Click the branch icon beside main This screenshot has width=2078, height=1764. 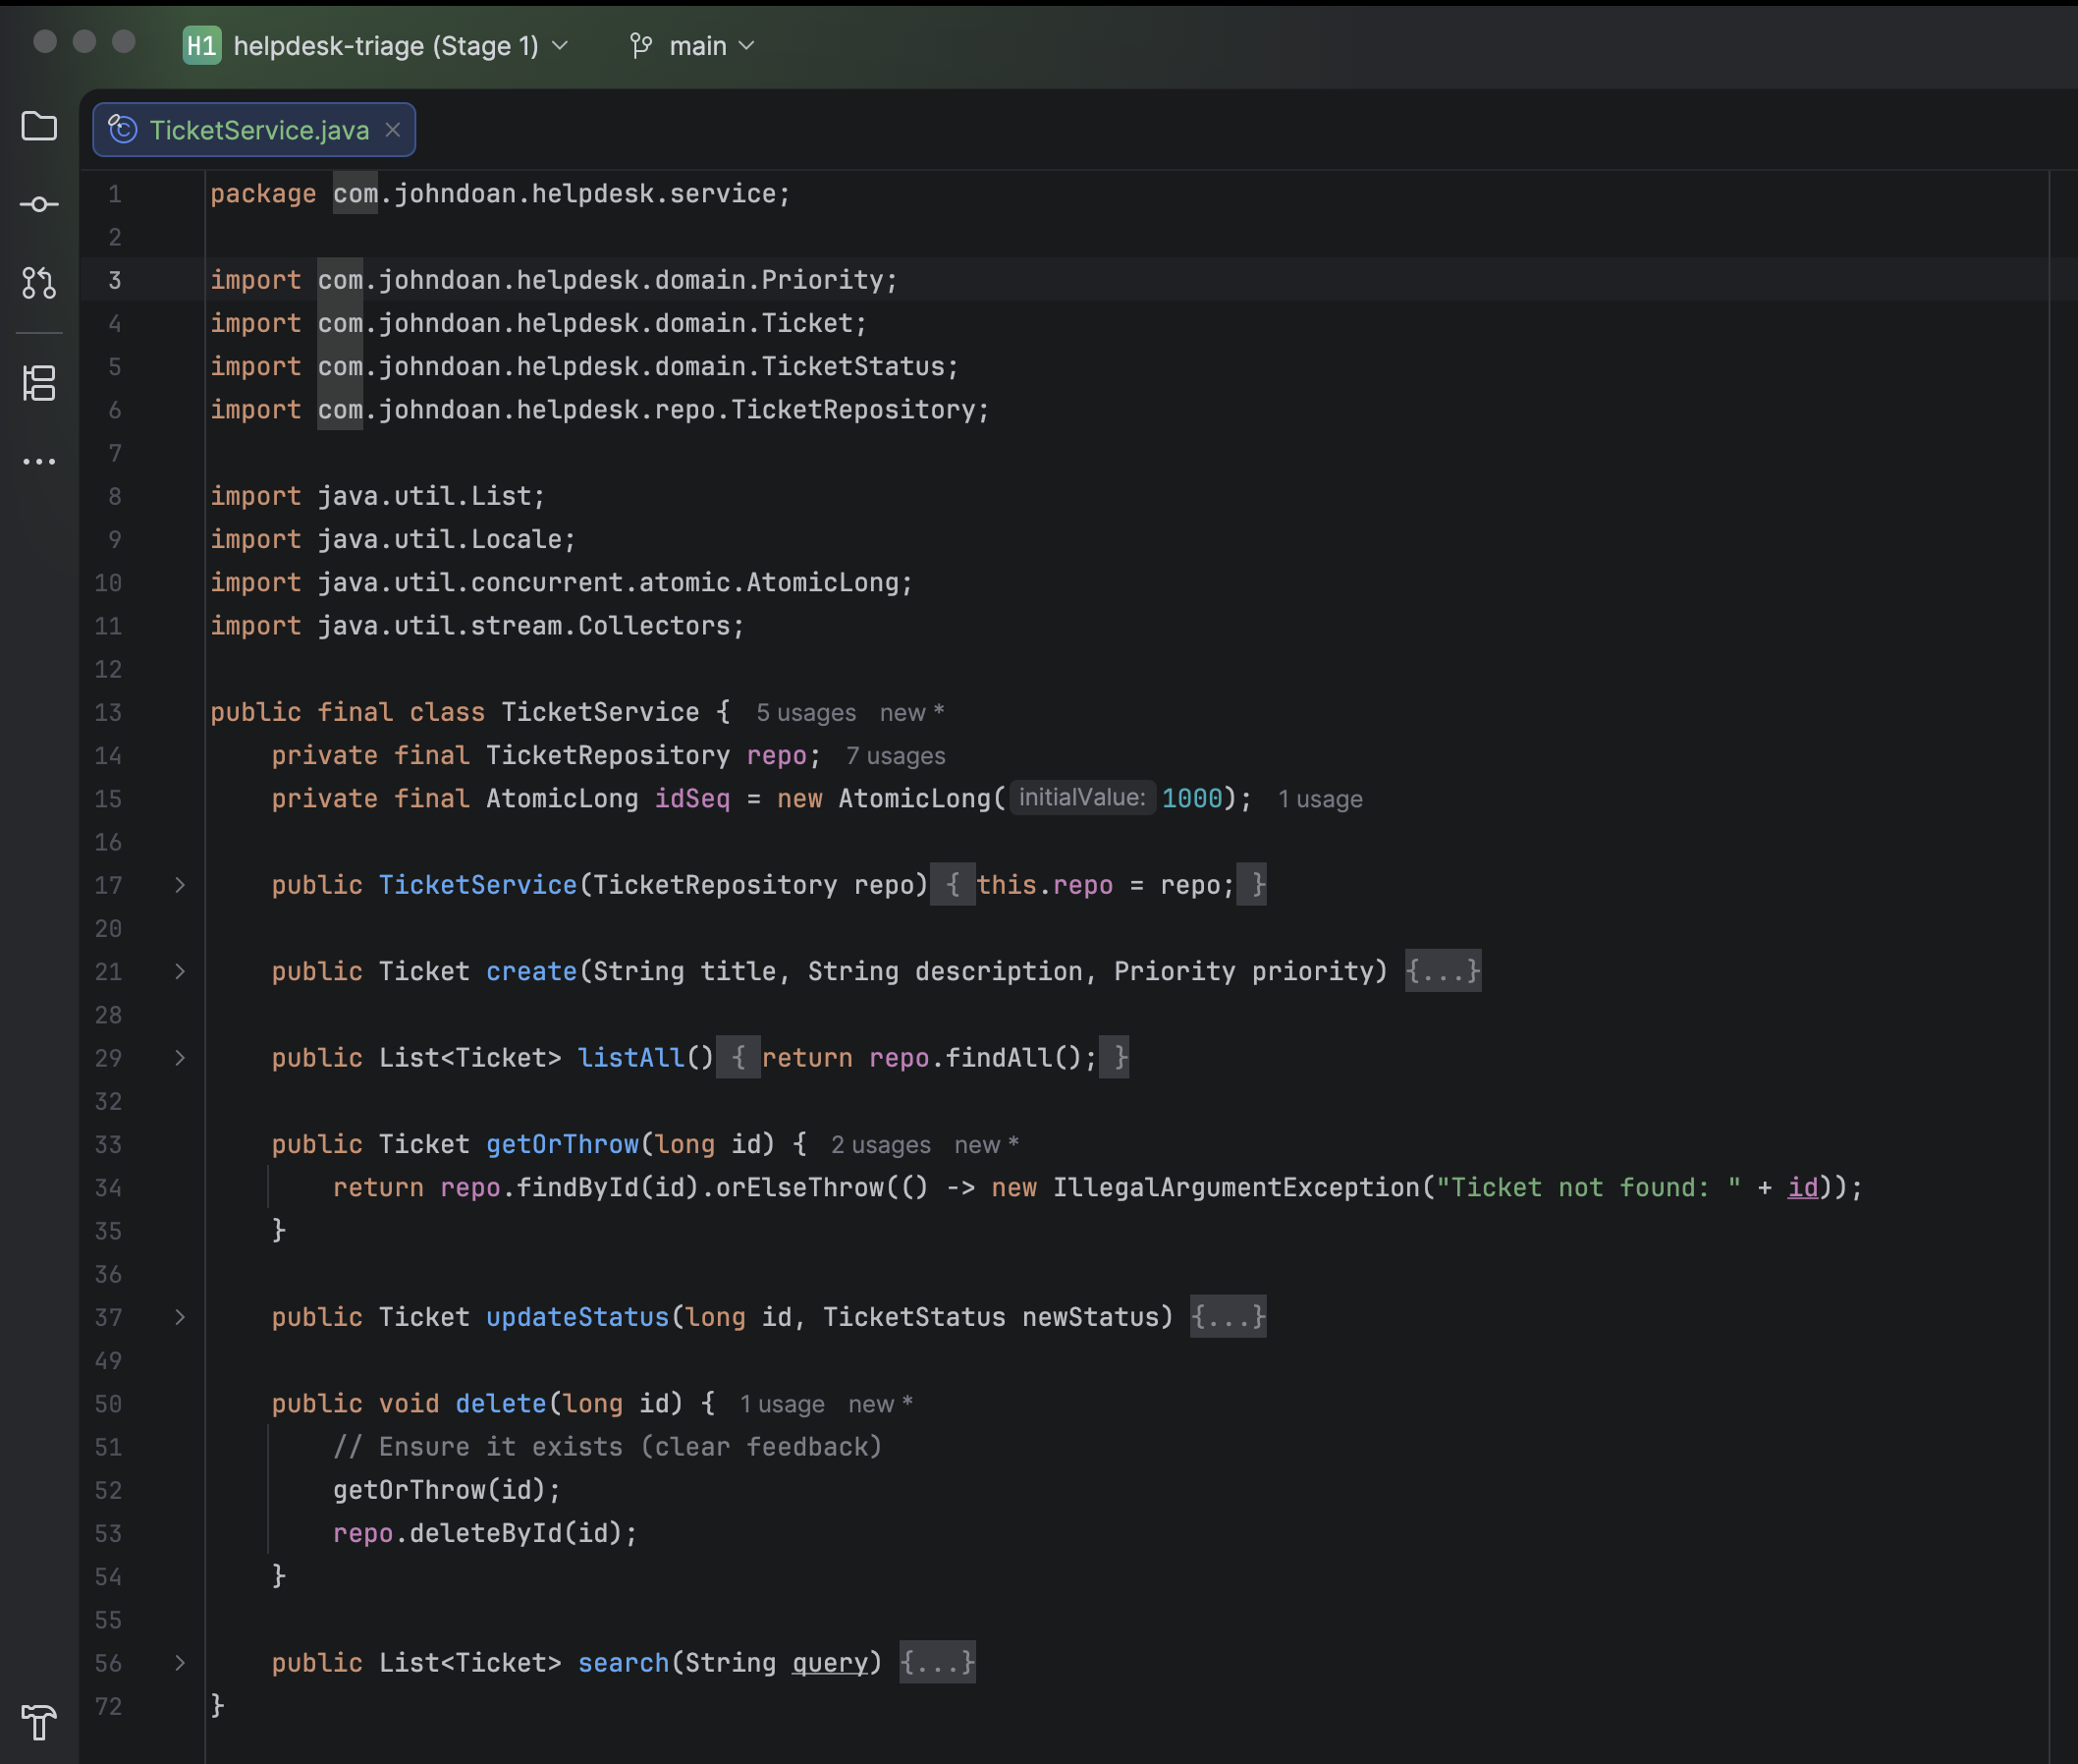pyautogui.click(x=641, y=45)
